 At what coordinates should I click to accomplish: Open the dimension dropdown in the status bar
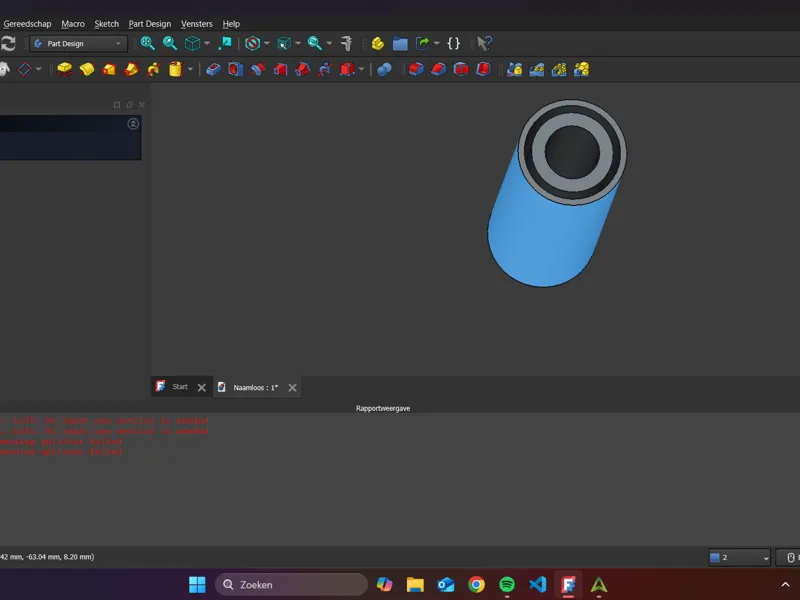pos(739,558)
